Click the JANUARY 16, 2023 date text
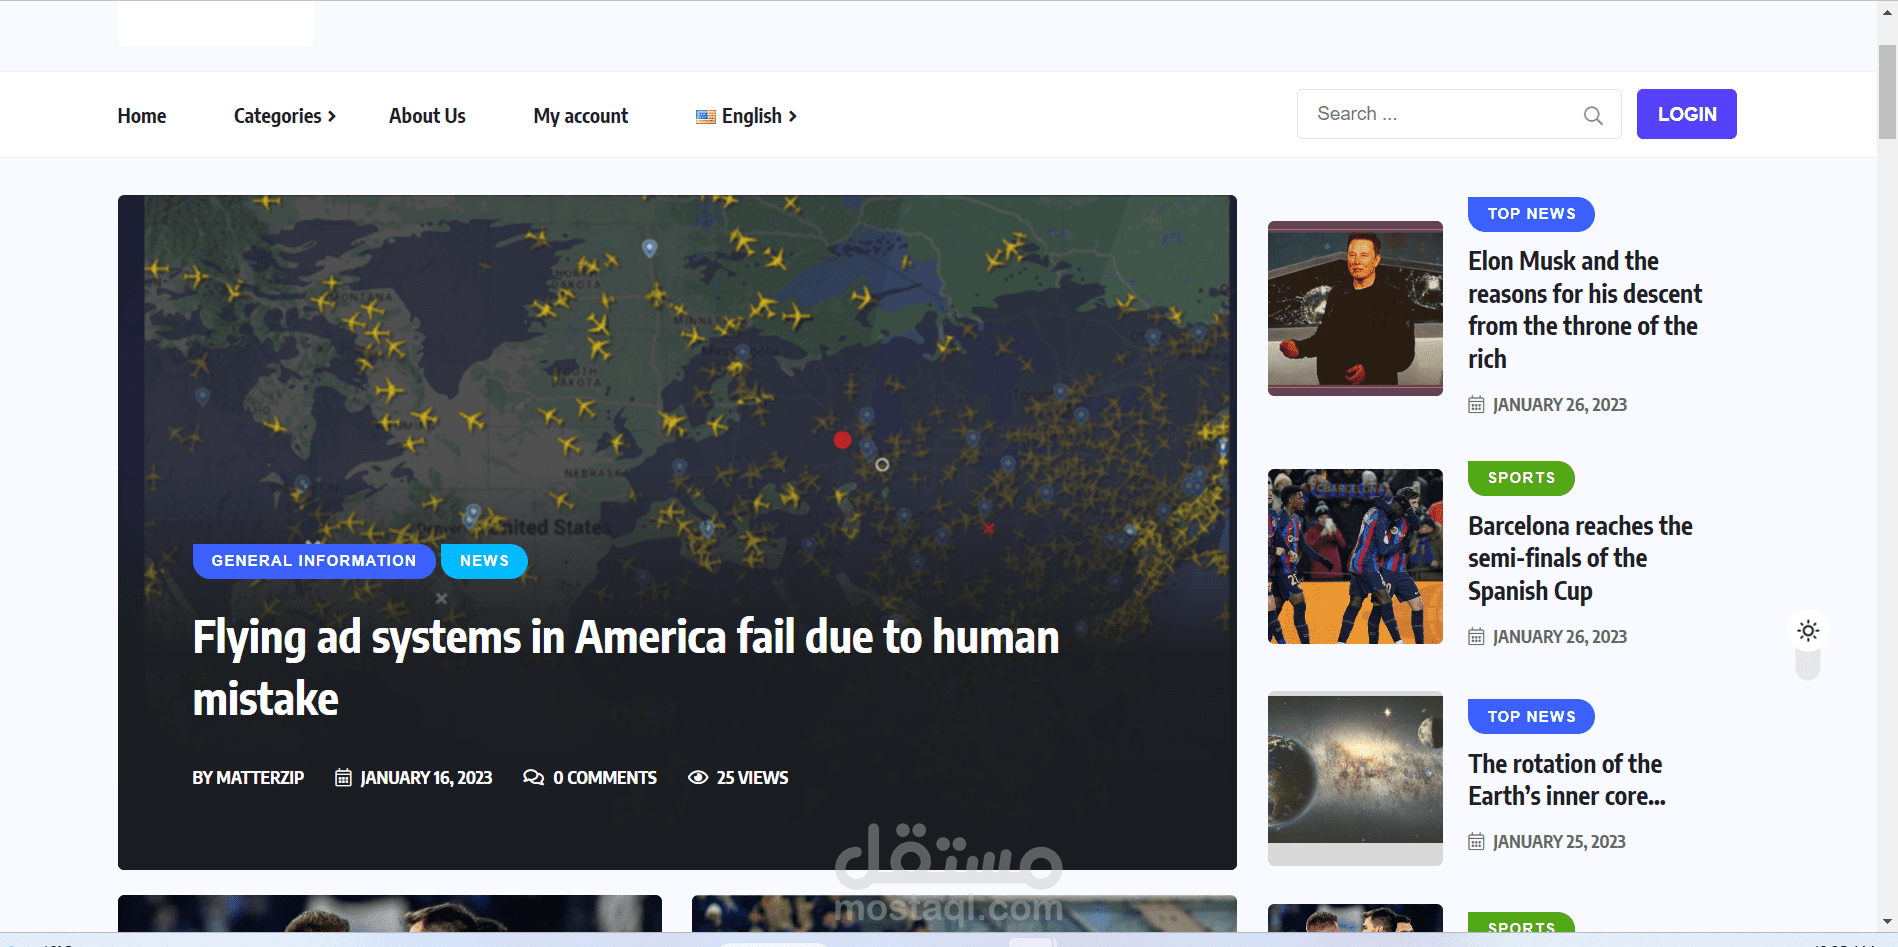Screen dimensions: 1898x947 pos(426,778)
